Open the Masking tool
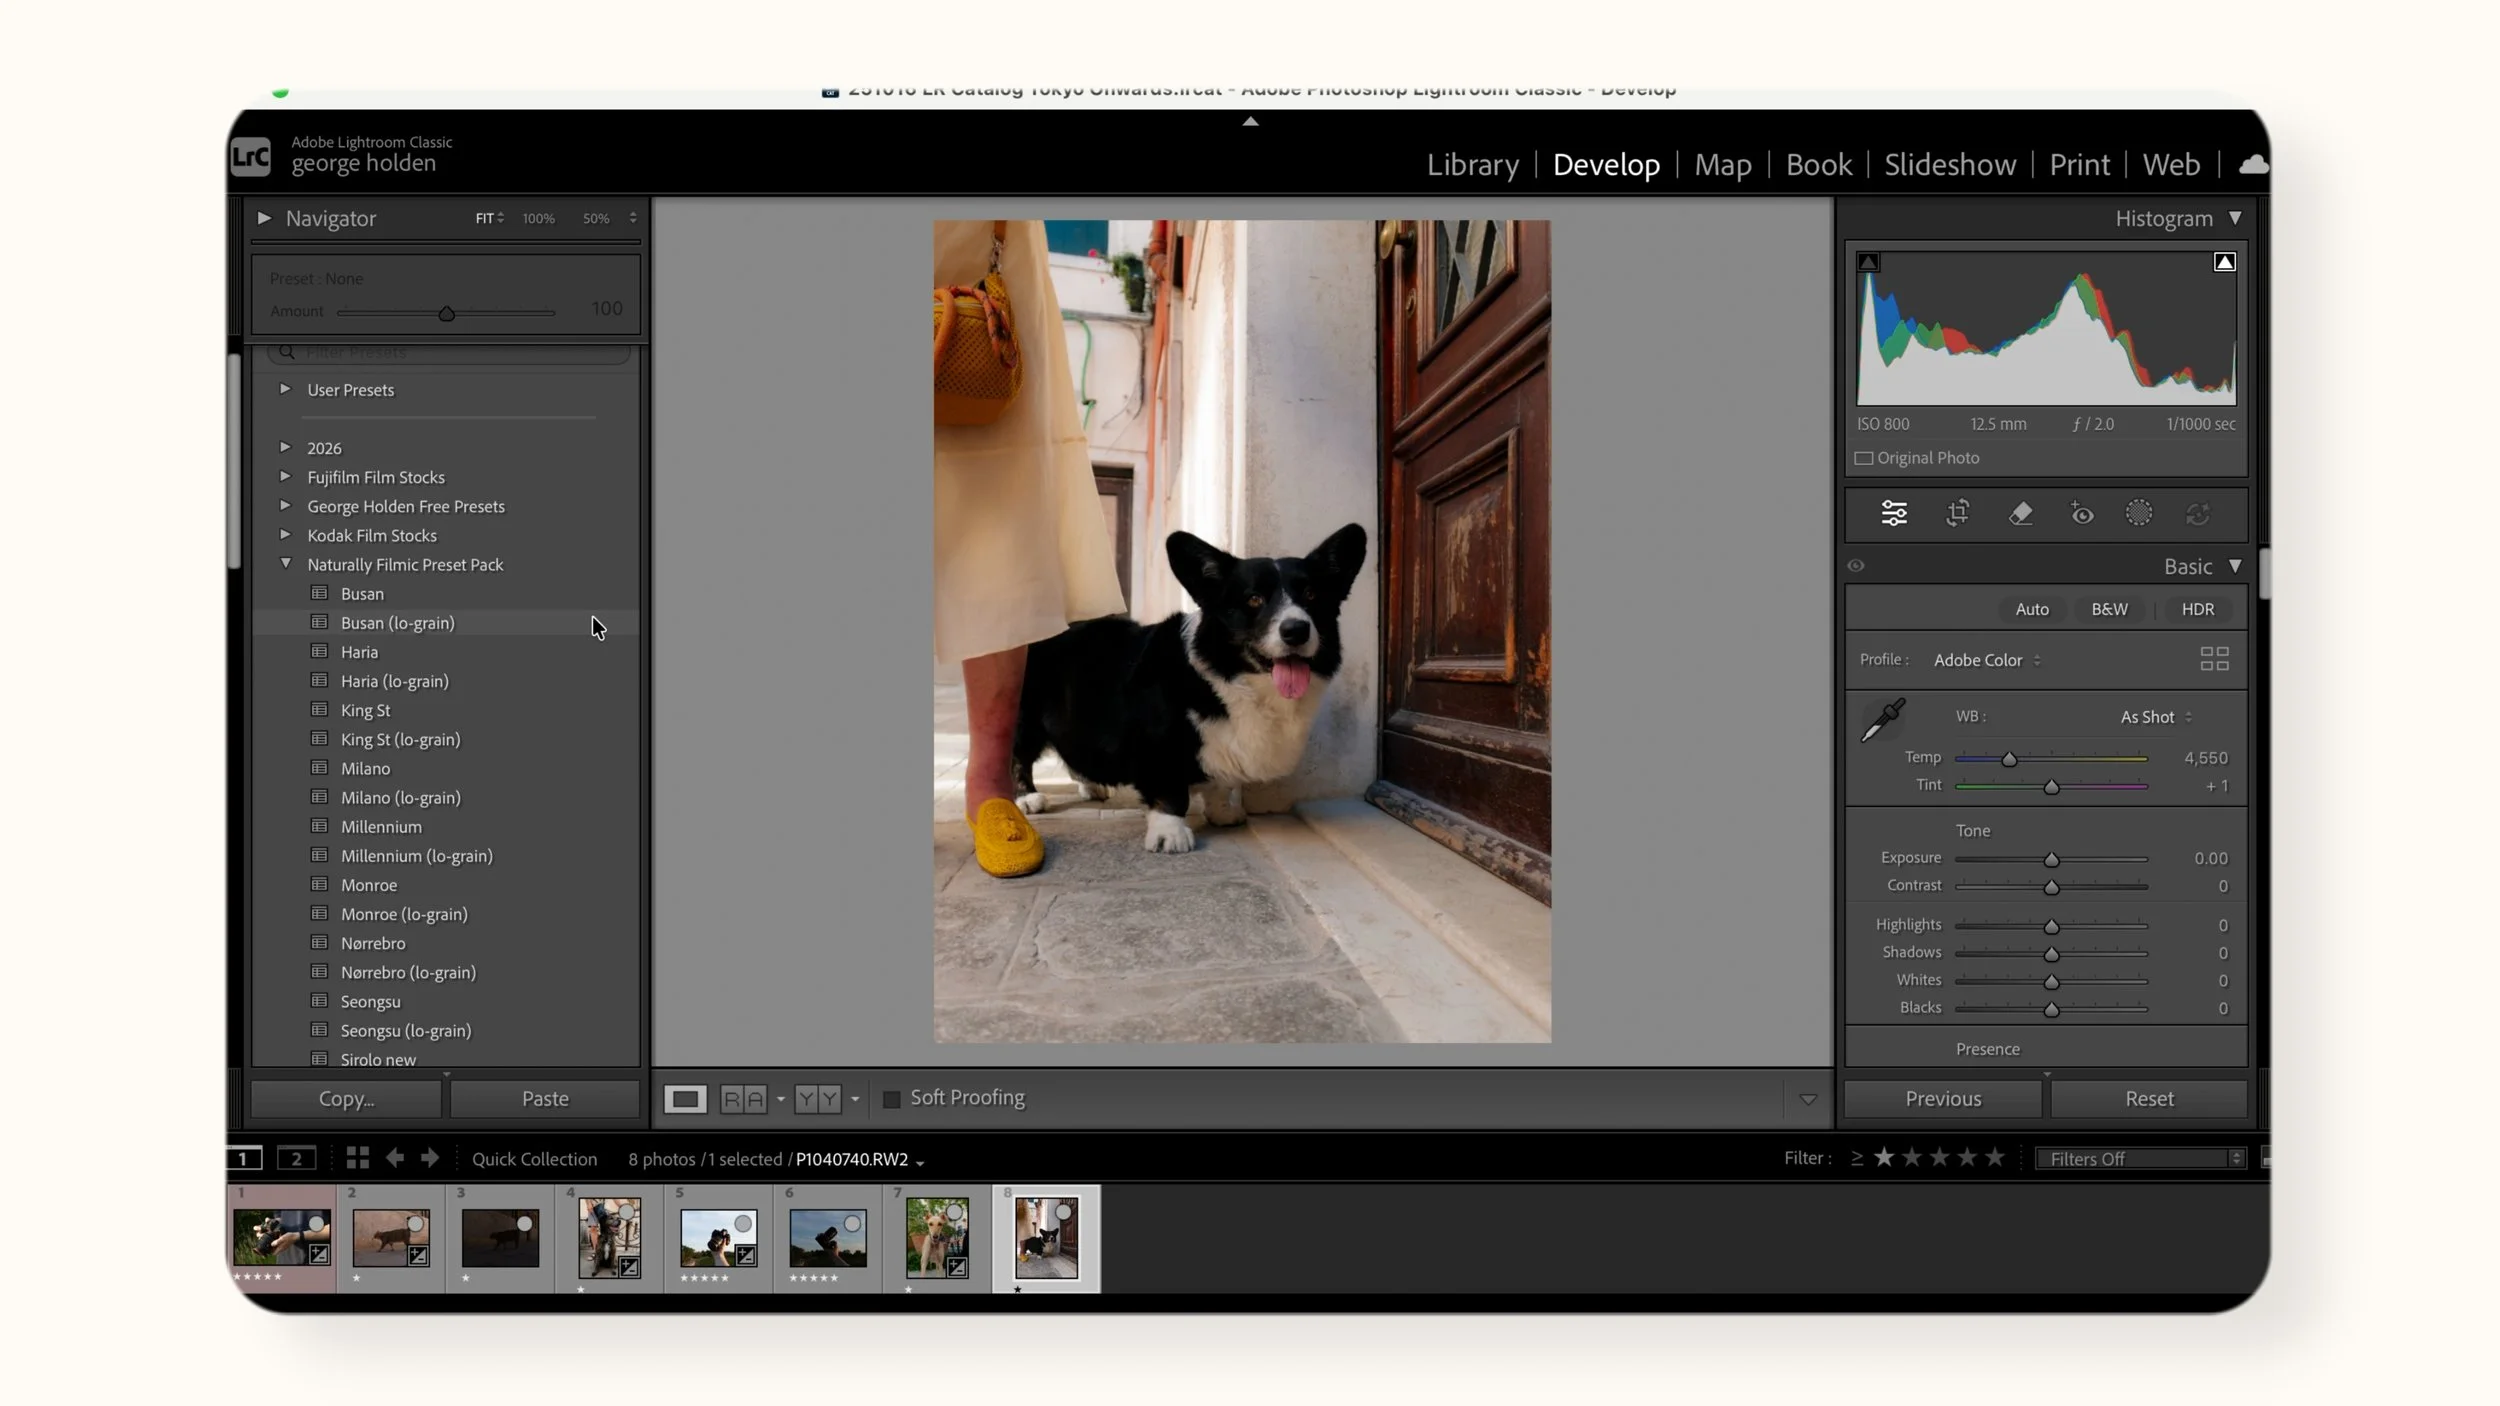This screenshot has height=1406, width=2500. (x=2138, y=513)
